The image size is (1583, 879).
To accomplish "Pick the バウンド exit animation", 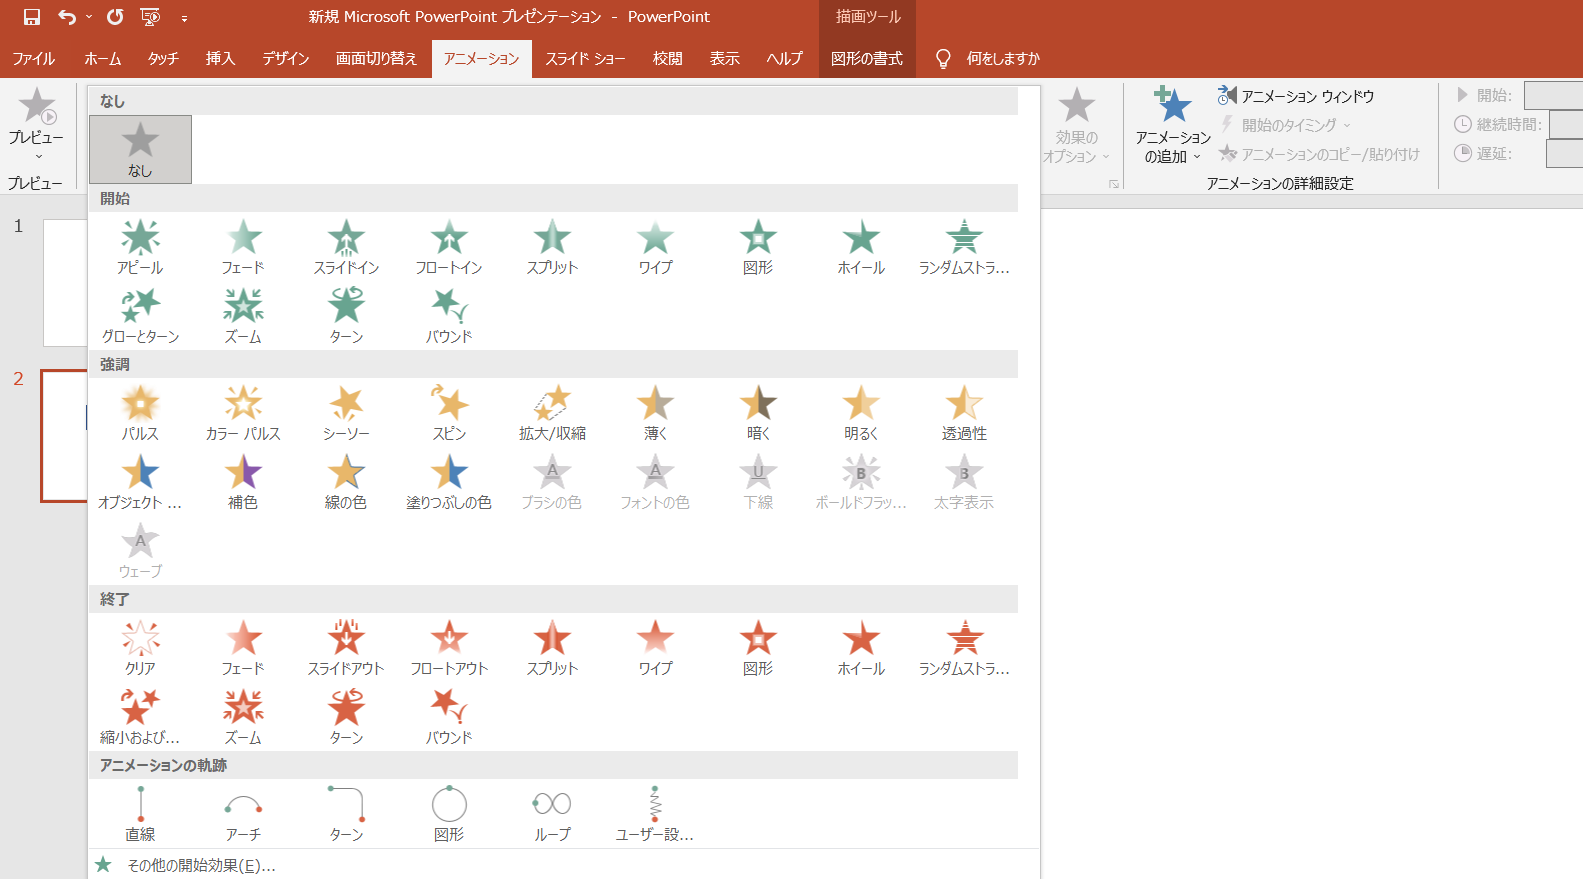I will click(x=449, y=716).
